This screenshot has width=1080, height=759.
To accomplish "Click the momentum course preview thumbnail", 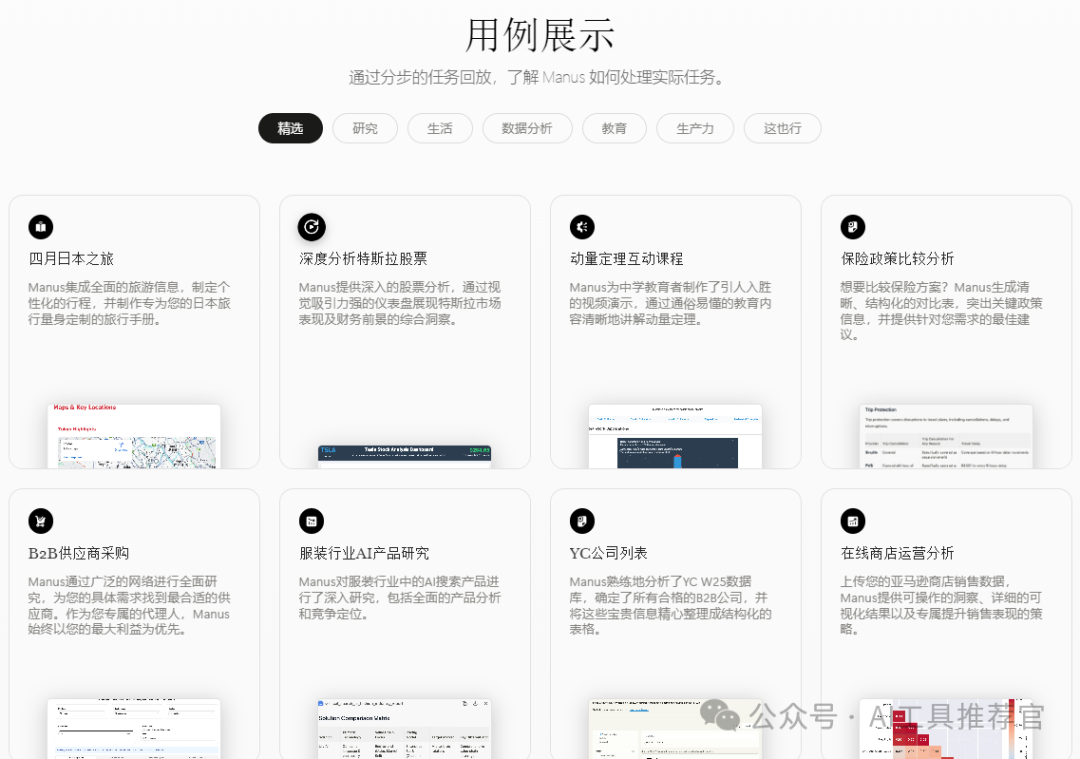I will pos(675,436).
